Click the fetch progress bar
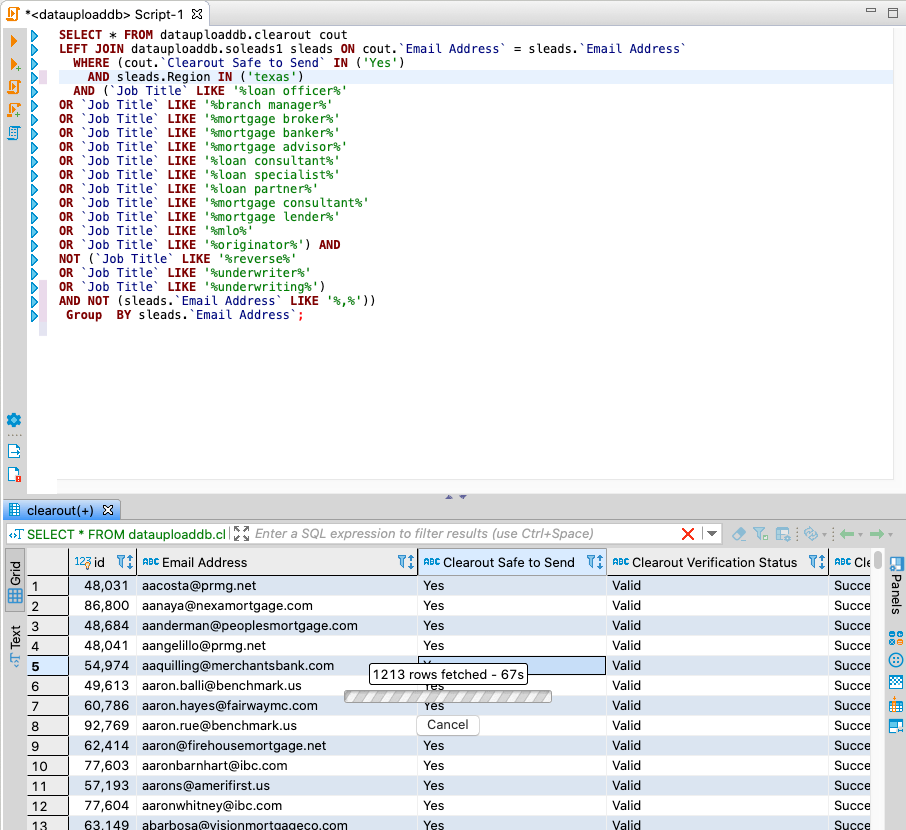 coord(447,696)
